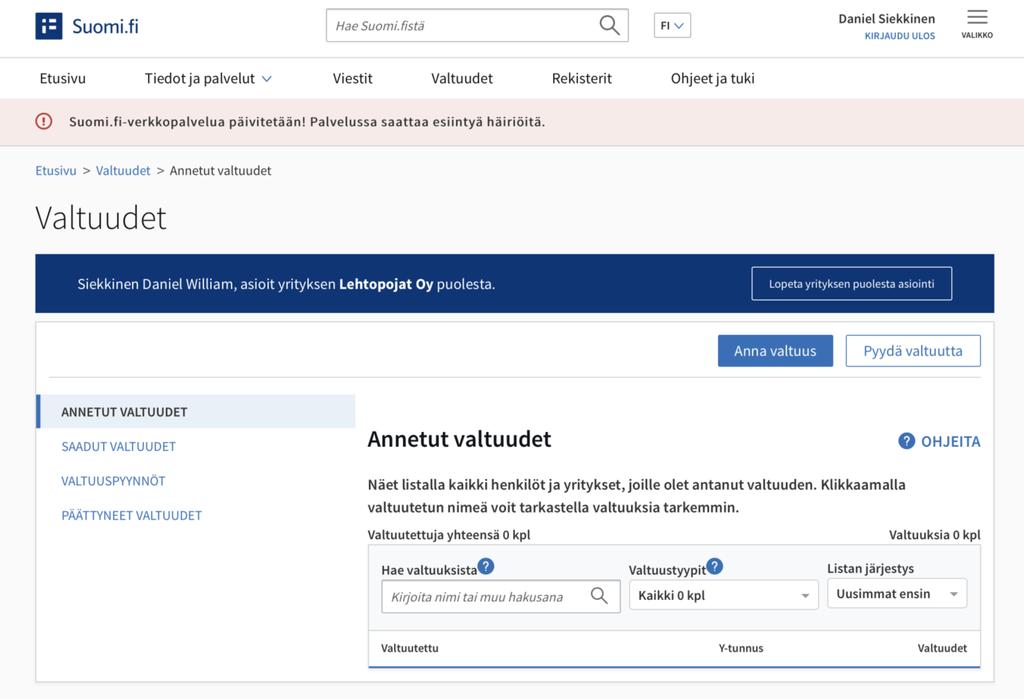Click the magnifier icon in valtuuksista search field
This screenshot has height=699, width=1024.
pos(599,596)
